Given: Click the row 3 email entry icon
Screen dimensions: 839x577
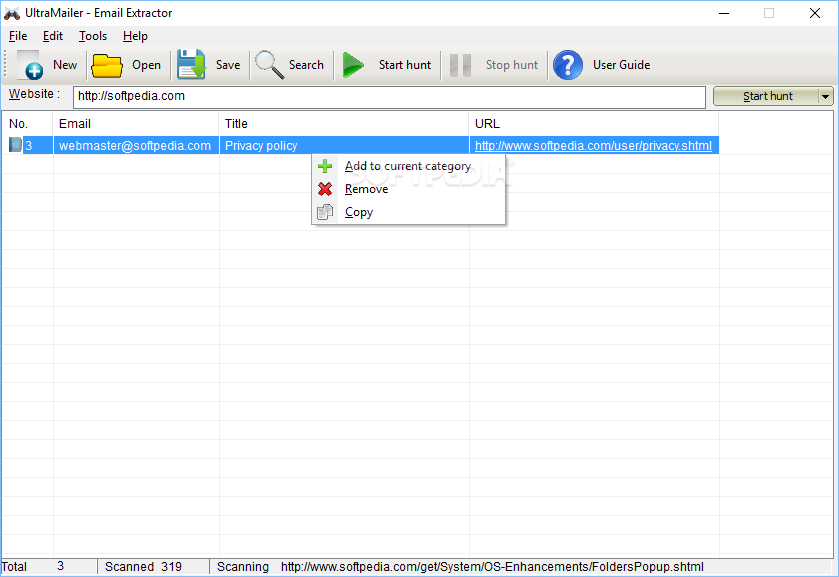Looking at the screenshot, I should [x=16, y=145].
